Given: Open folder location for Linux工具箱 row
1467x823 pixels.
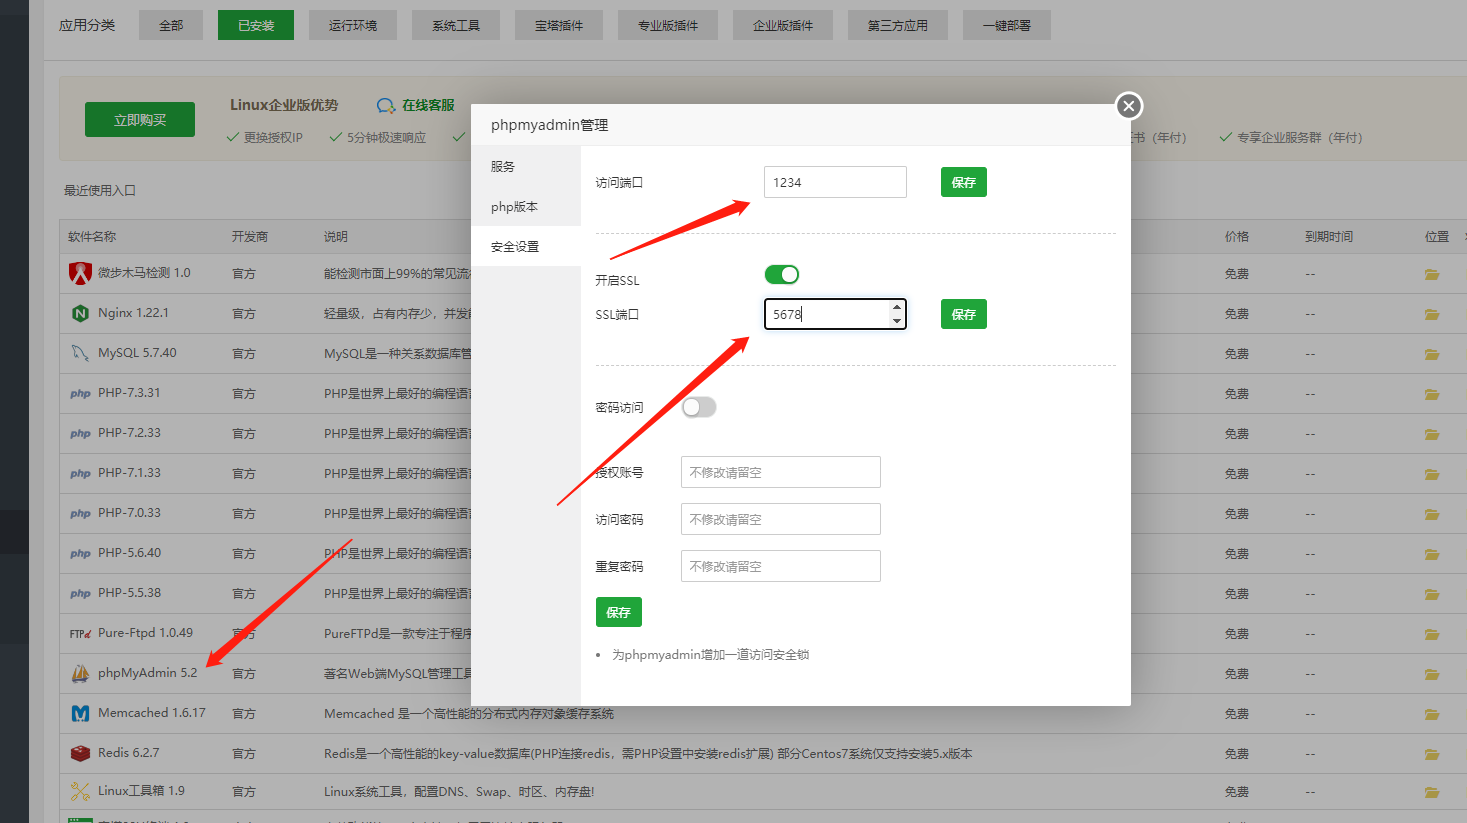Looking at the screenshot, I should [1432, 792].
